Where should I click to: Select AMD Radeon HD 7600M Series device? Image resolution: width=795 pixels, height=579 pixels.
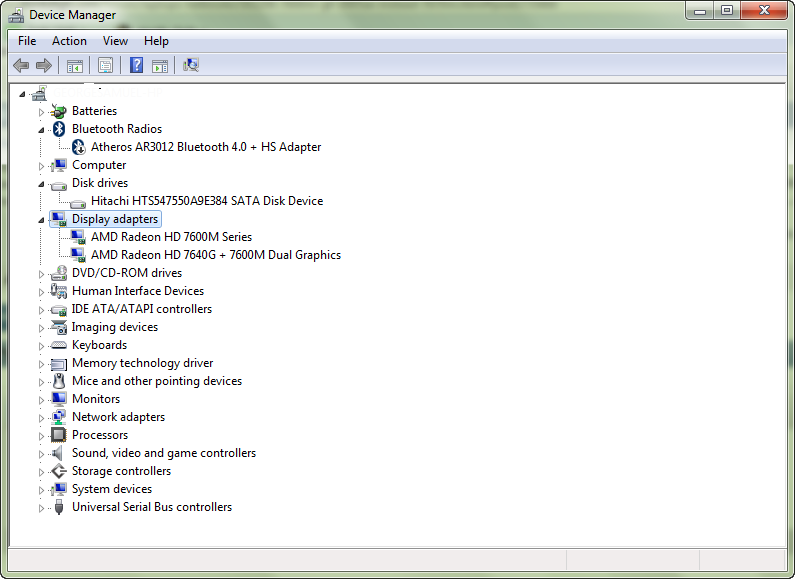(x=171, y=237)
